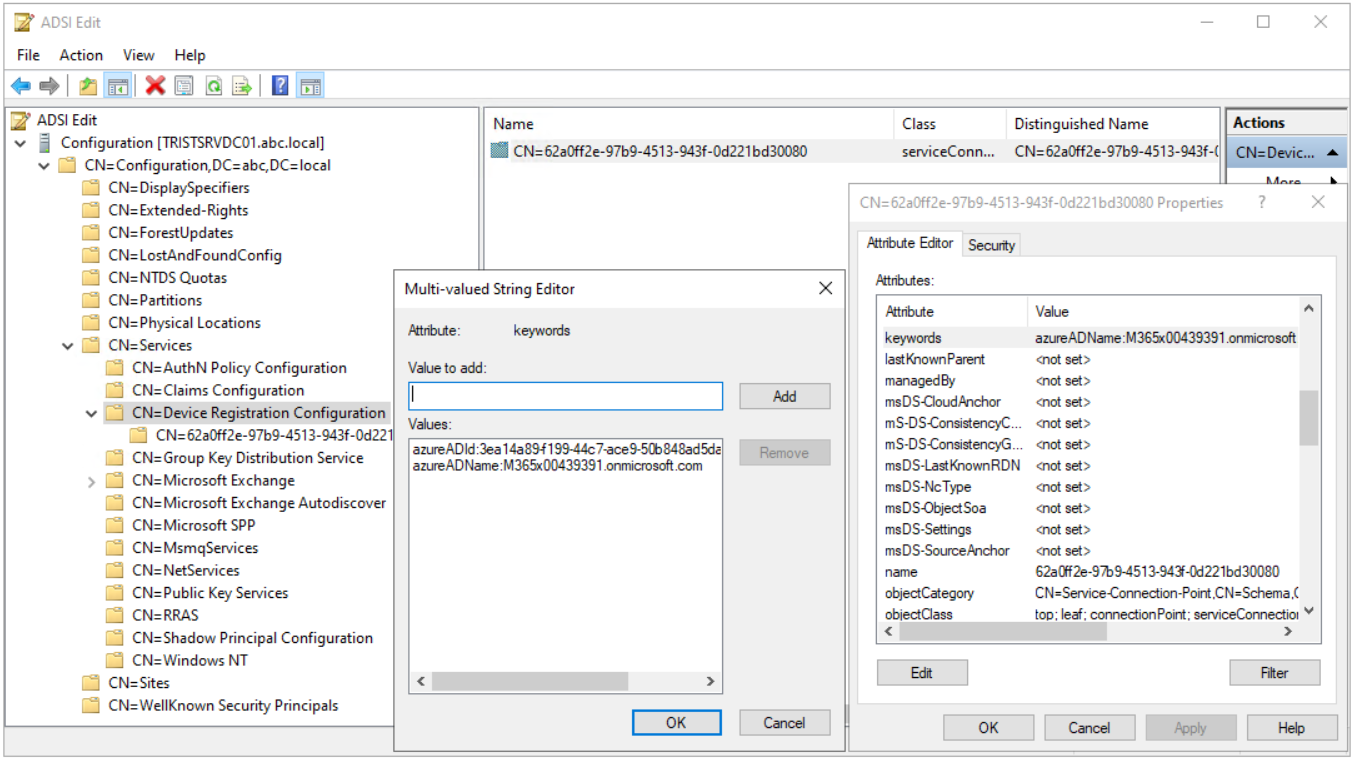Click the Attributes list vertical scrollbar thumb
Viewport: 1355px width, 760px height.
point(1308,417)
